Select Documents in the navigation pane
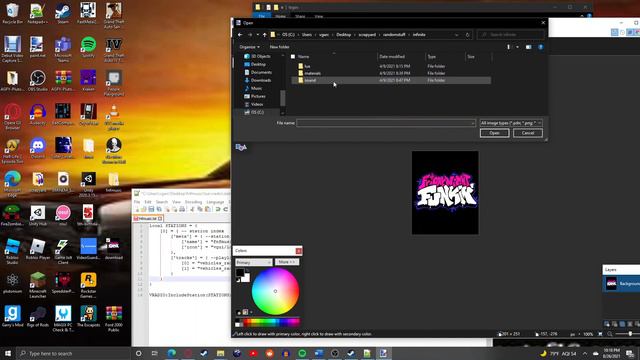Image resolution: width=640 pixels, height=360 pixels. tap(261, 72)
